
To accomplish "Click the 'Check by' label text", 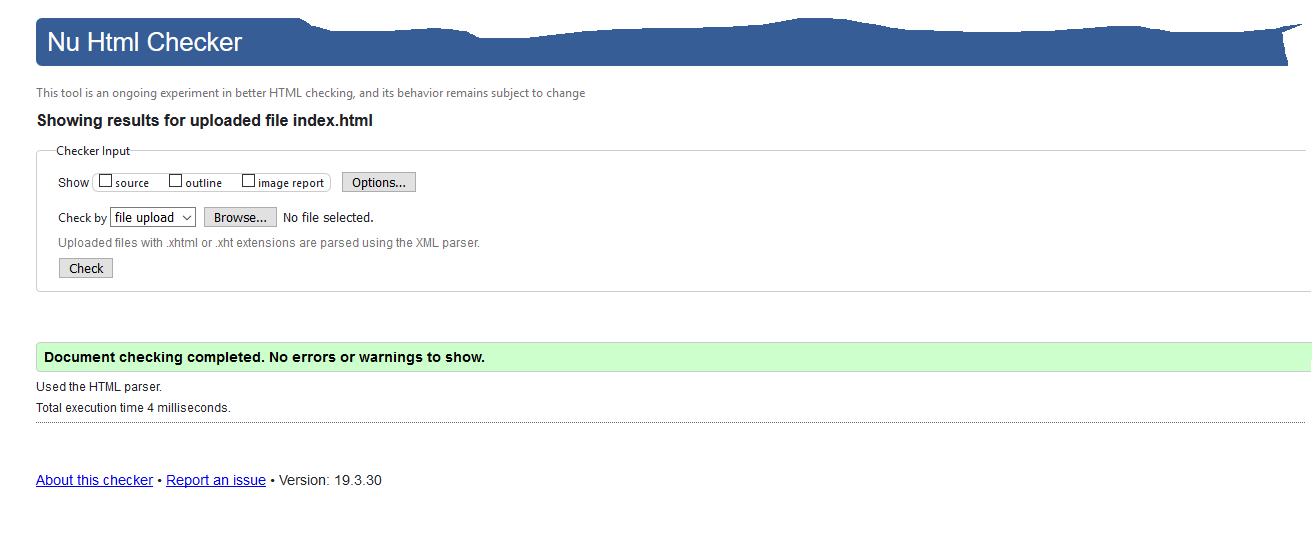I will coord(82,218).
